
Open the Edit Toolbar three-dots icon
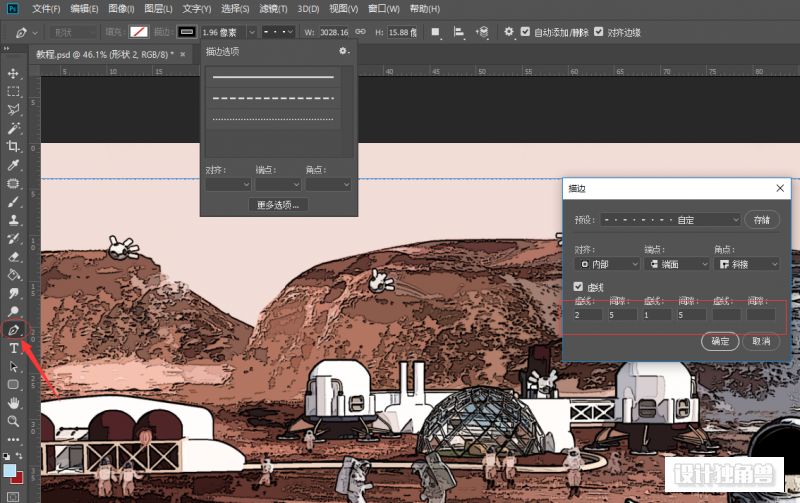tap(13, 439)
